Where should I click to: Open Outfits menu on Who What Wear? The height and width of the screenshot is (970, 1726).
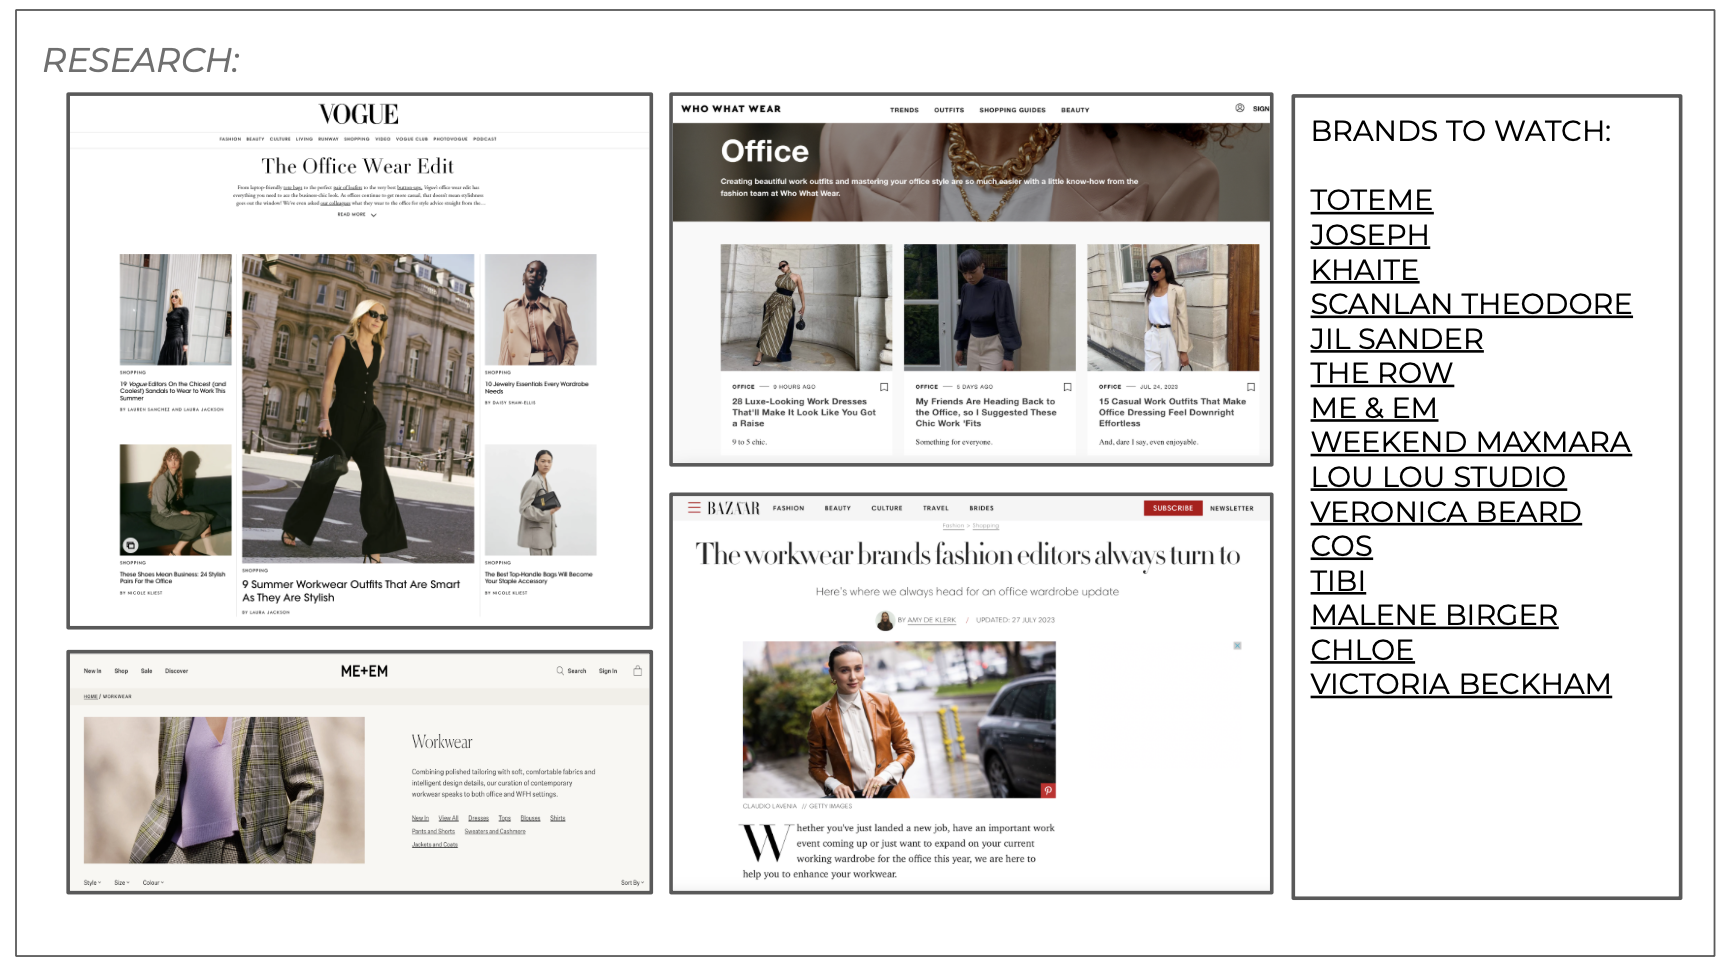click(949, 110)
